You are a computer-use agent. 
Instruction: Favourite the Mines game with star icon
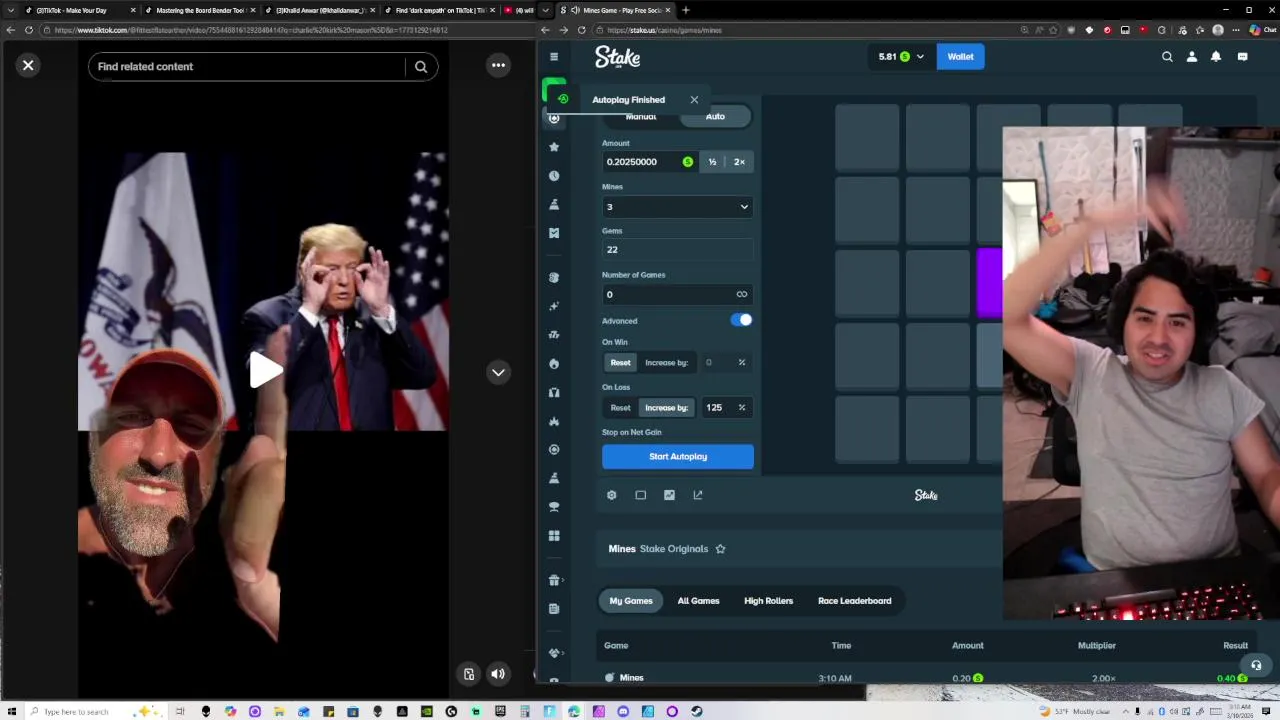tap(720, 549)
